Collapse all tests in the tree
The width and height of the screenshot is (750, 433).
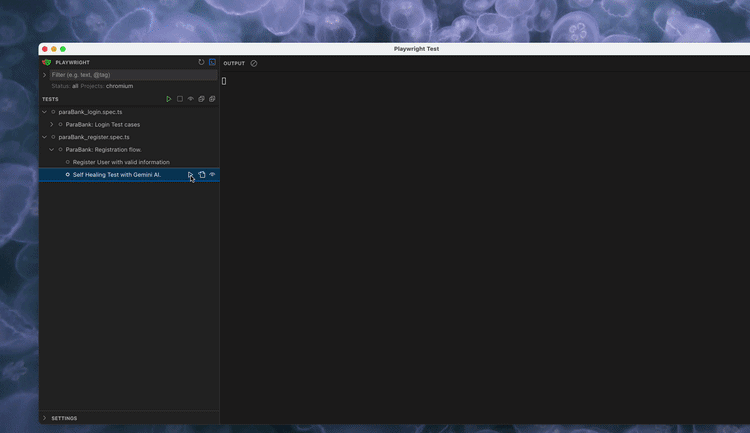[201, 99]
